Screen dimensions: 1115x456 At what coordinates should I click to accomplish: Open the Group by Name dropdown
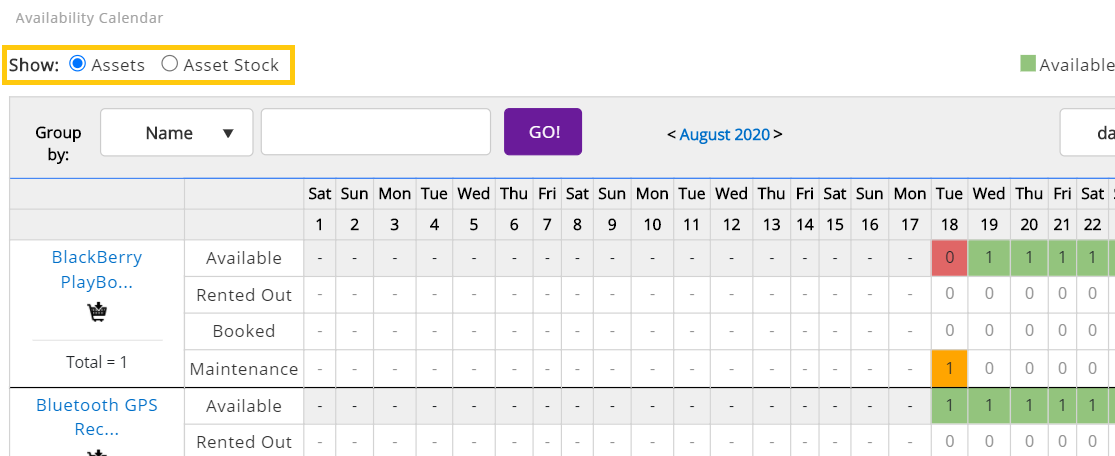point(176,132)
